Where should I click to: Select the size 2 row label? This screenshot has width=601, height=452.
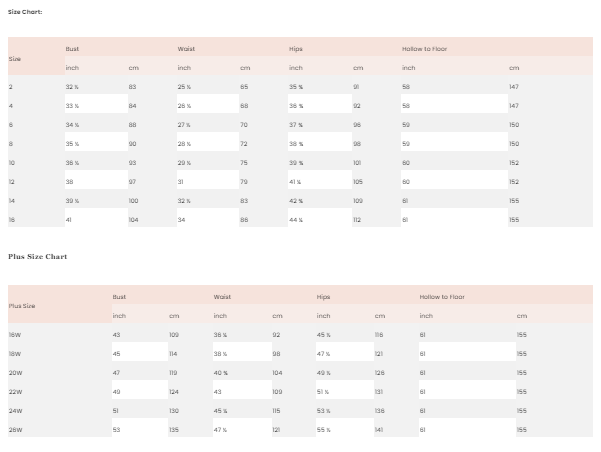pyautogui.click(x=11, y=87)
